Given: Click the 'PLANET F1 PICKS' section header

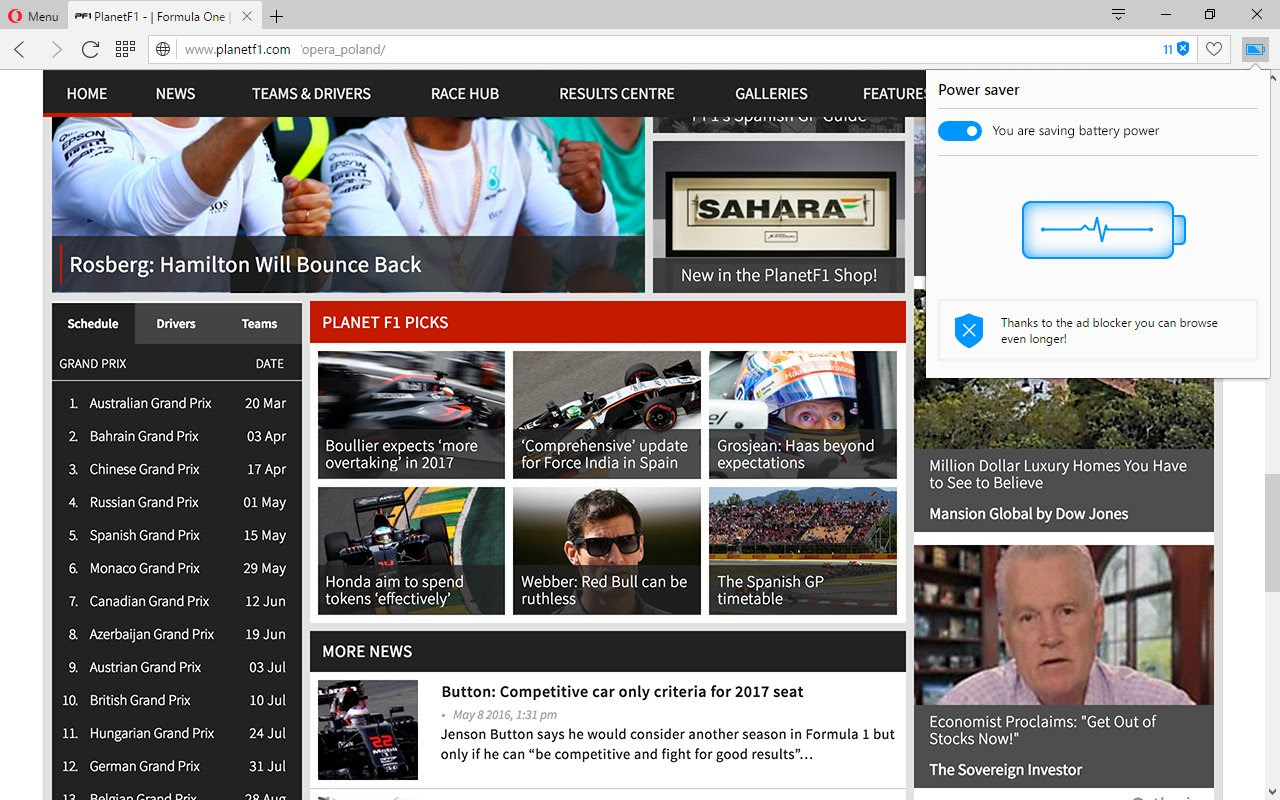Looking at the screenshot, I should click(607, 323).
